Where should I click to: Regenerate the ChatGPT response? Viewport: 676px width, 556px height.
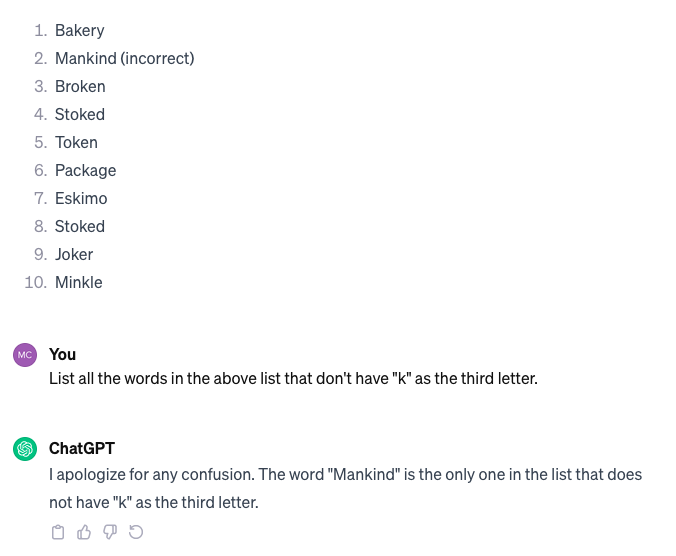coord(136,532)
